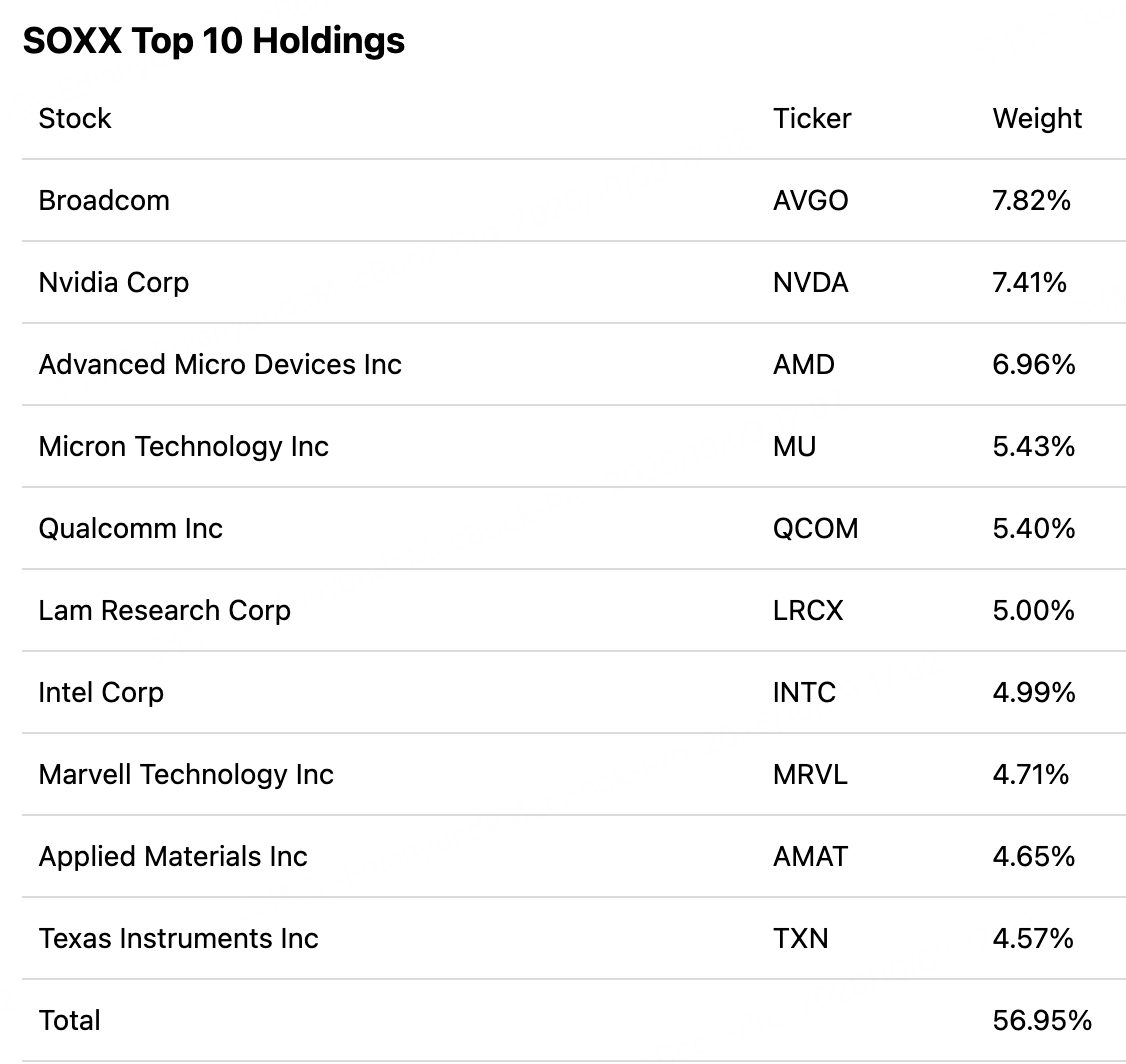Image resolution: width=1126 pixels, height=1064 pixels.
Task: Select the Broadcom stock name
Action: [x=104, y=200]
